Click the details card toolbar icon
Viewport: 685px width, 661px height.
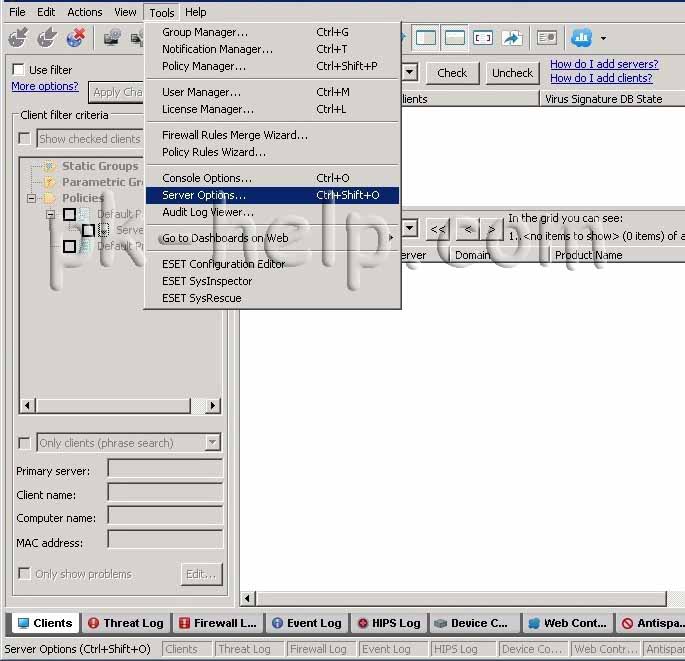click(547, 38)
